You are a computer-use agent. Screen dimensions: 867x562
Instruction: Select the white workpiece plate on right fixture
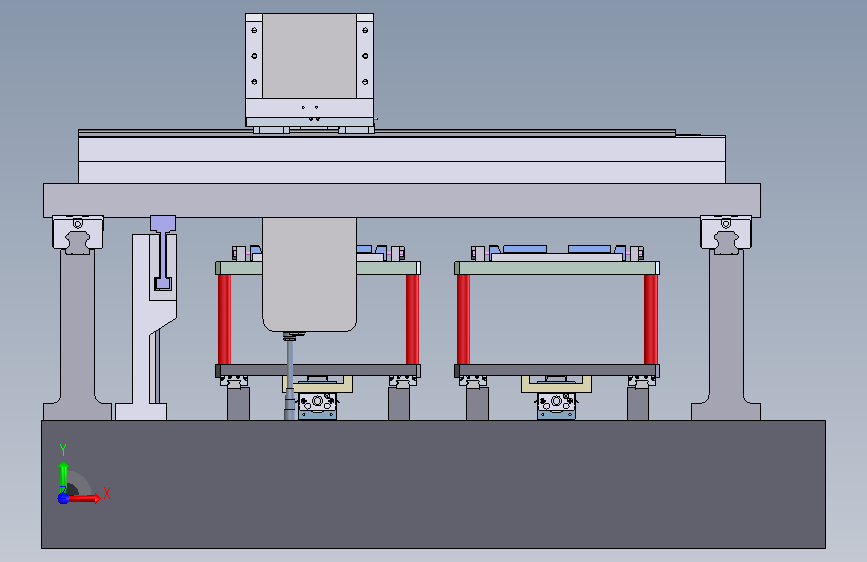tap(557, 257)
